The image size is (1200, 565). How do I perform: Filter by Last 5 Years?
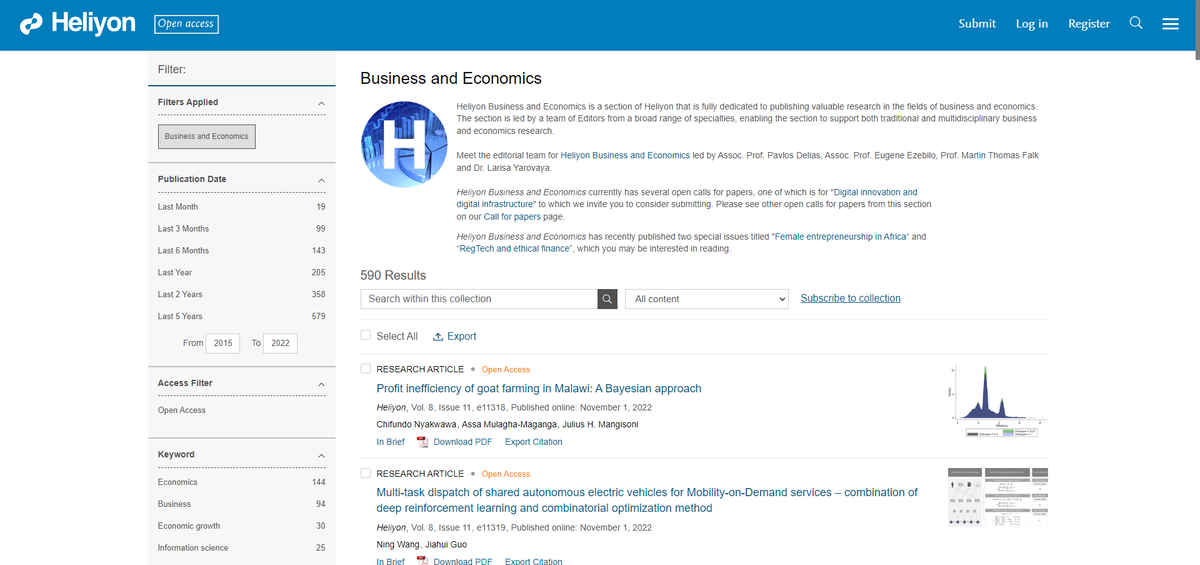click(180, 317)
